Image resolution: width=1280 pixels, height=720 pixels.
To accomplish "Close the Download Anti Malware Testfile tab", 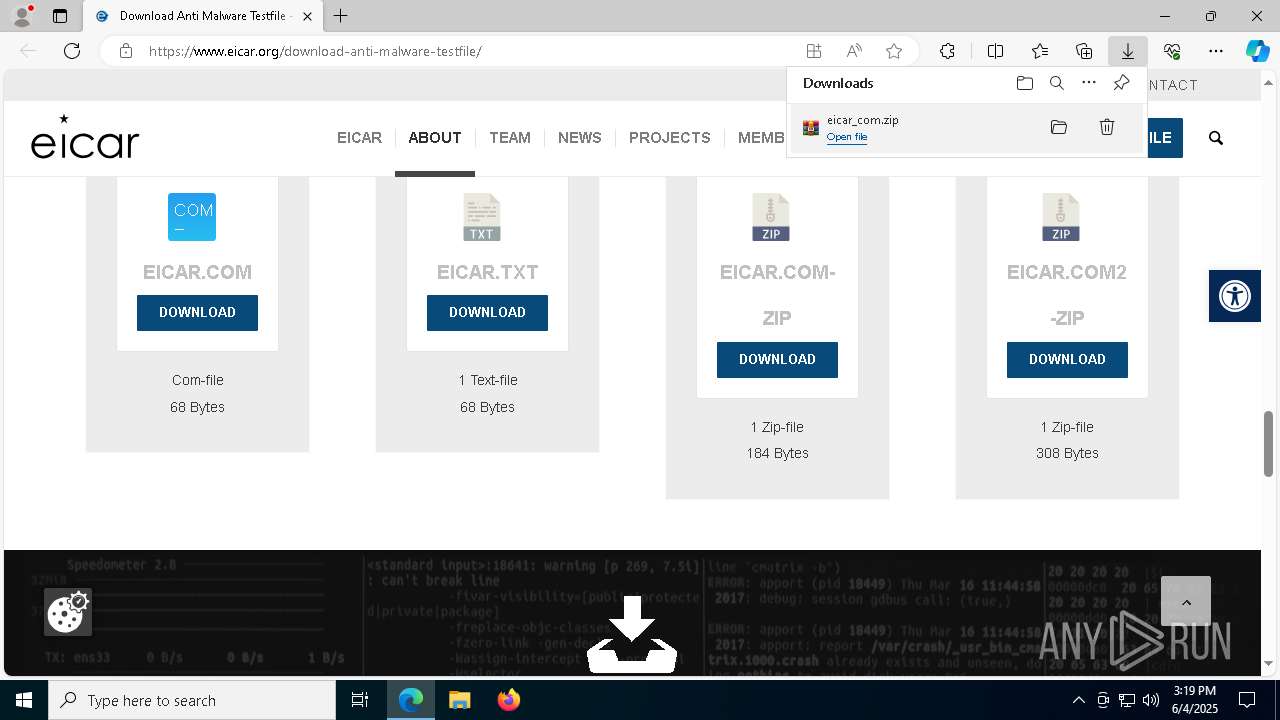I will pos(307,16).
